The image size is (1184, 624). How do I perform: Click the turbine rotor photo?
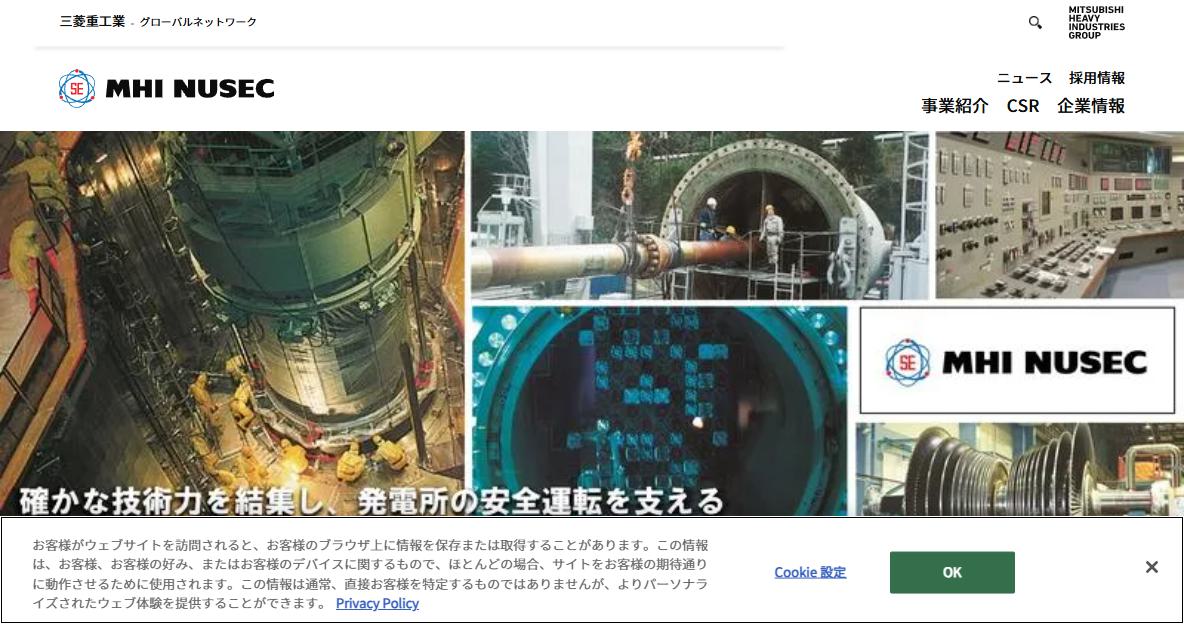1019,469
